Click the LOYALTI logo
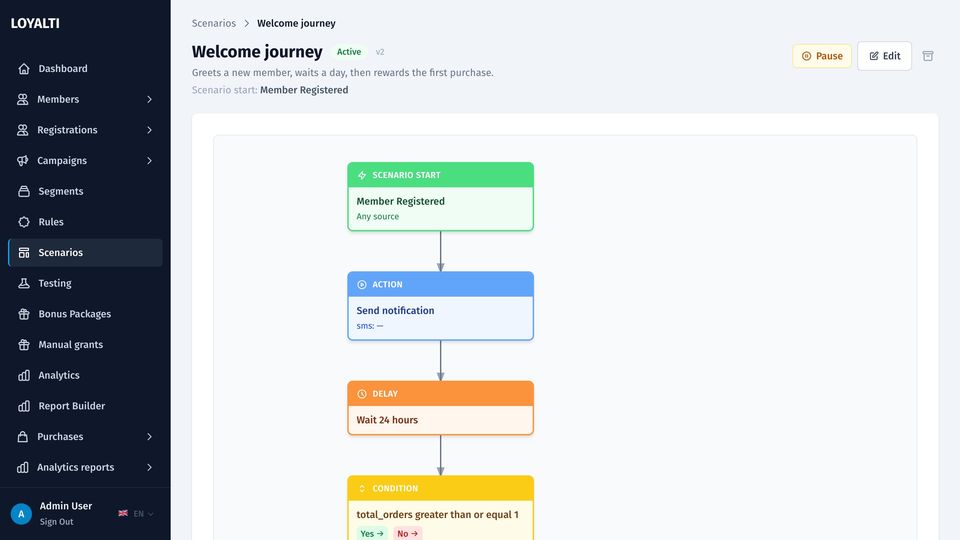Viewport: 960px width, 540px height. [x=35, y=23]
